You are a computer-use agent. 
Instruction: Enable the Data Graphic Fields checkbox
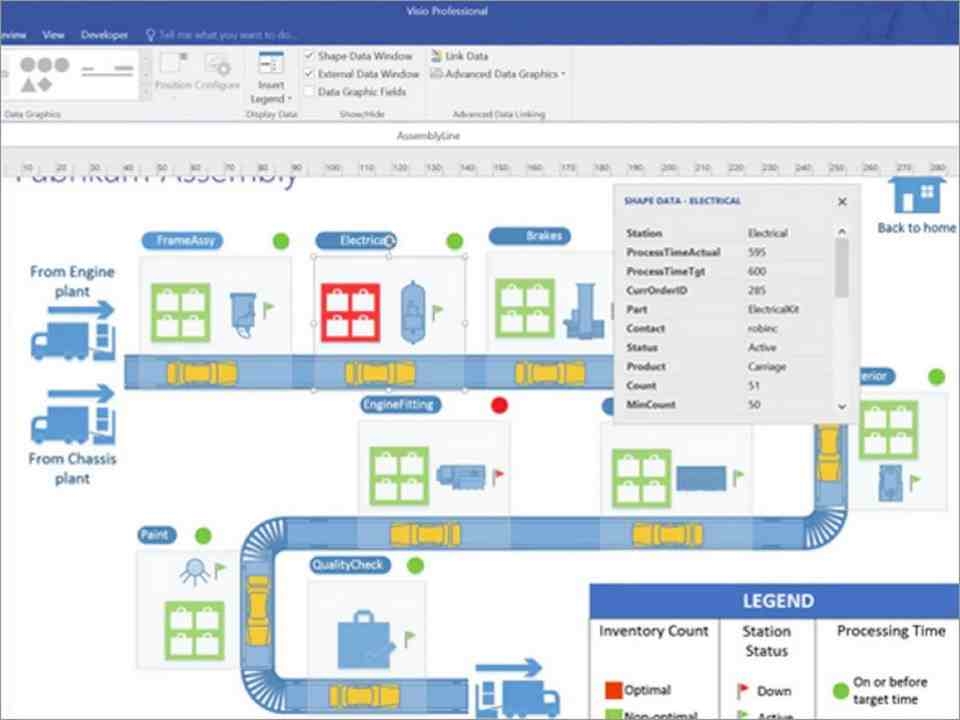point(309,92)
